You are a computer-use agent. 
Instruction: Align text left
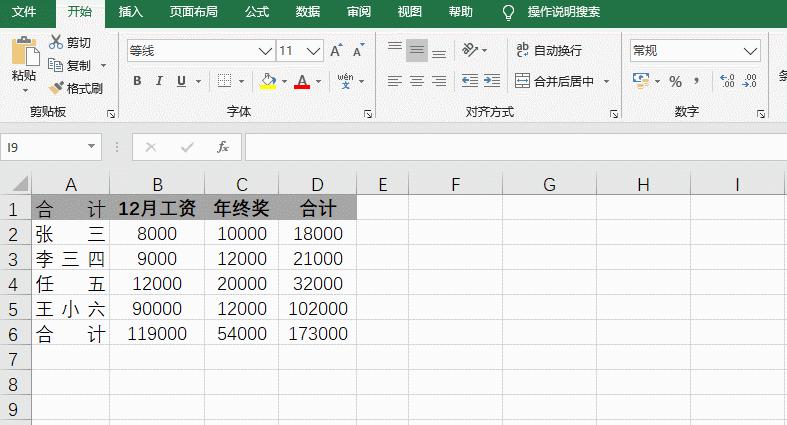(x=395, y=81)
